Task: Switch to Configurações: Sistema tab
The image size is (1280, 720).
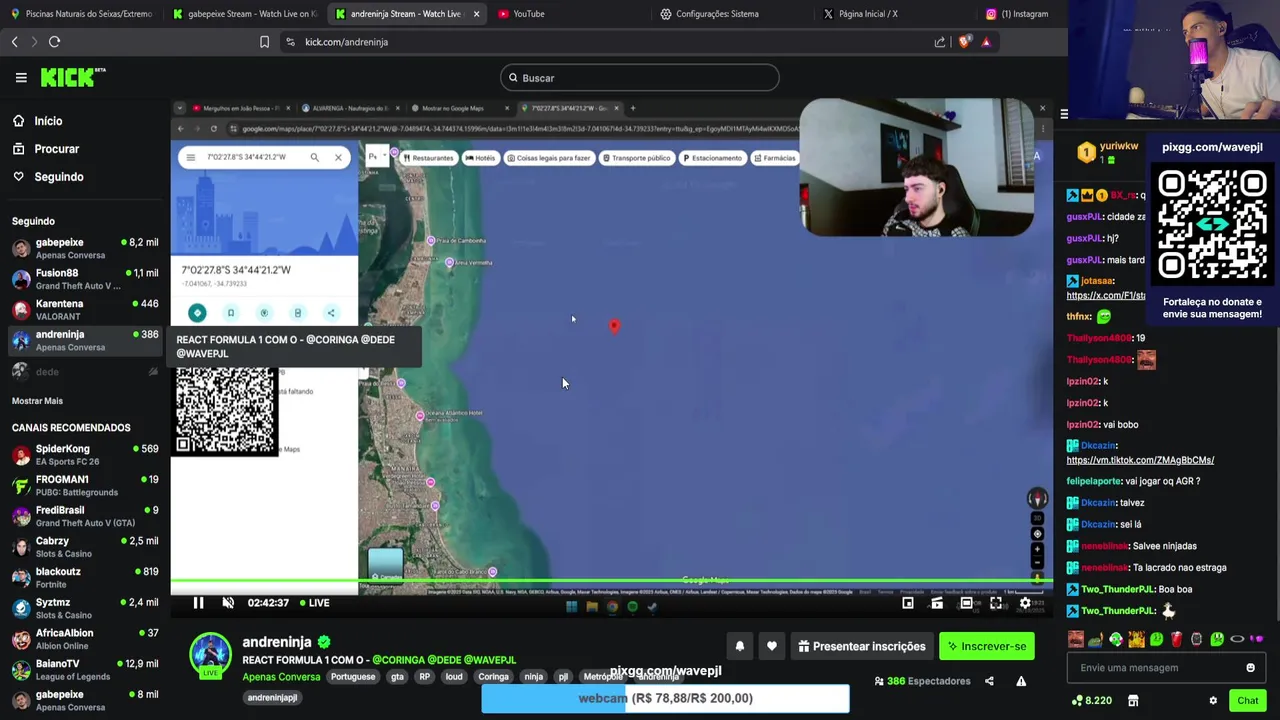Action: click(730, 14)
